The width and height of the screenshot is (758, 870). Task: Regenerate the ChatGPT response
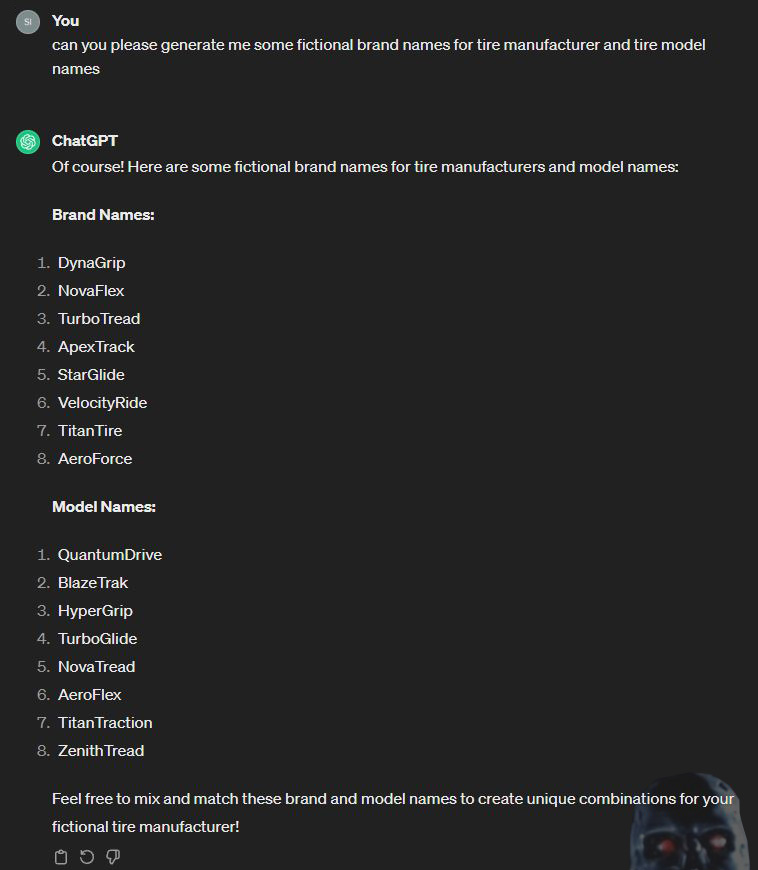(87, 857)
